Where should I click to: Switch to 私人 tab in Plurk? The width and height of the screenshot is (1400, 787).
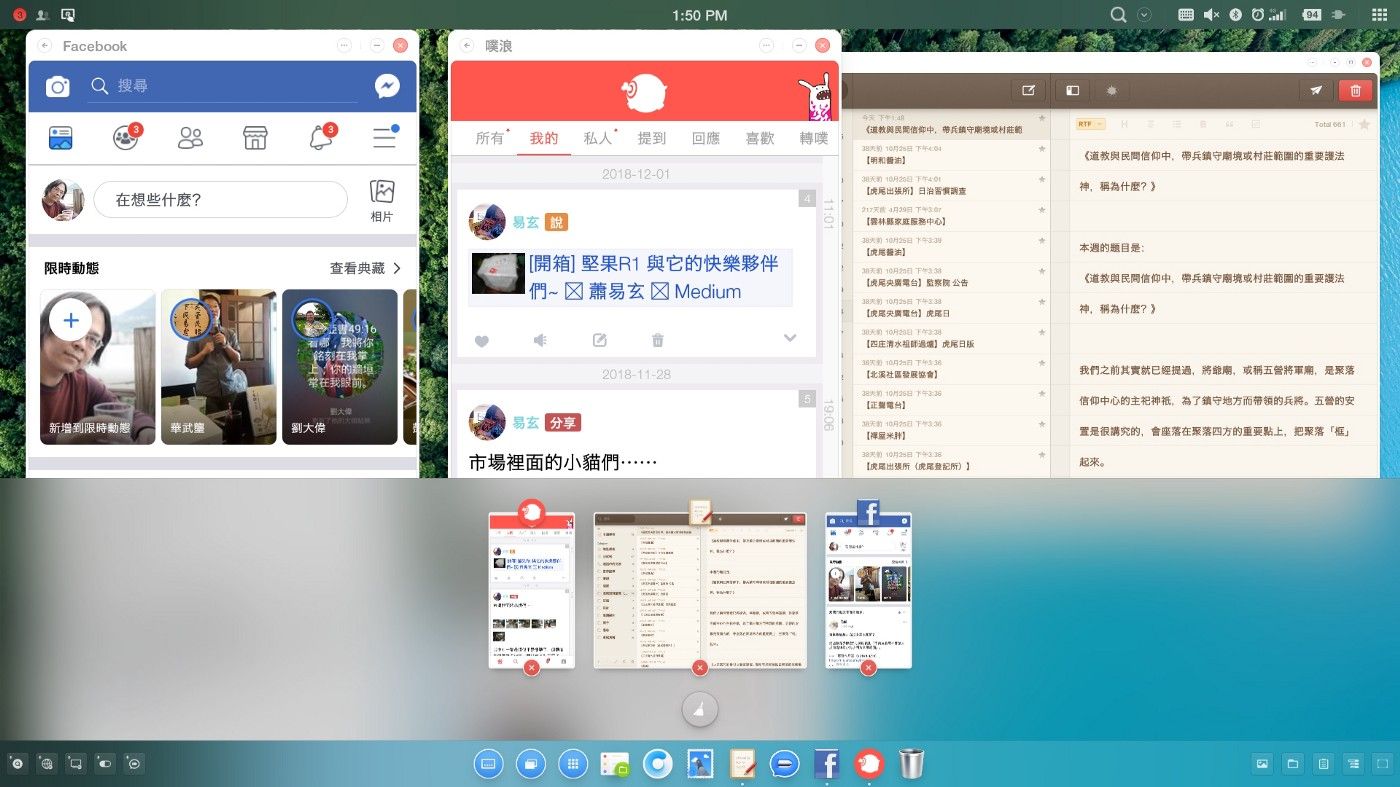(598, 138)
